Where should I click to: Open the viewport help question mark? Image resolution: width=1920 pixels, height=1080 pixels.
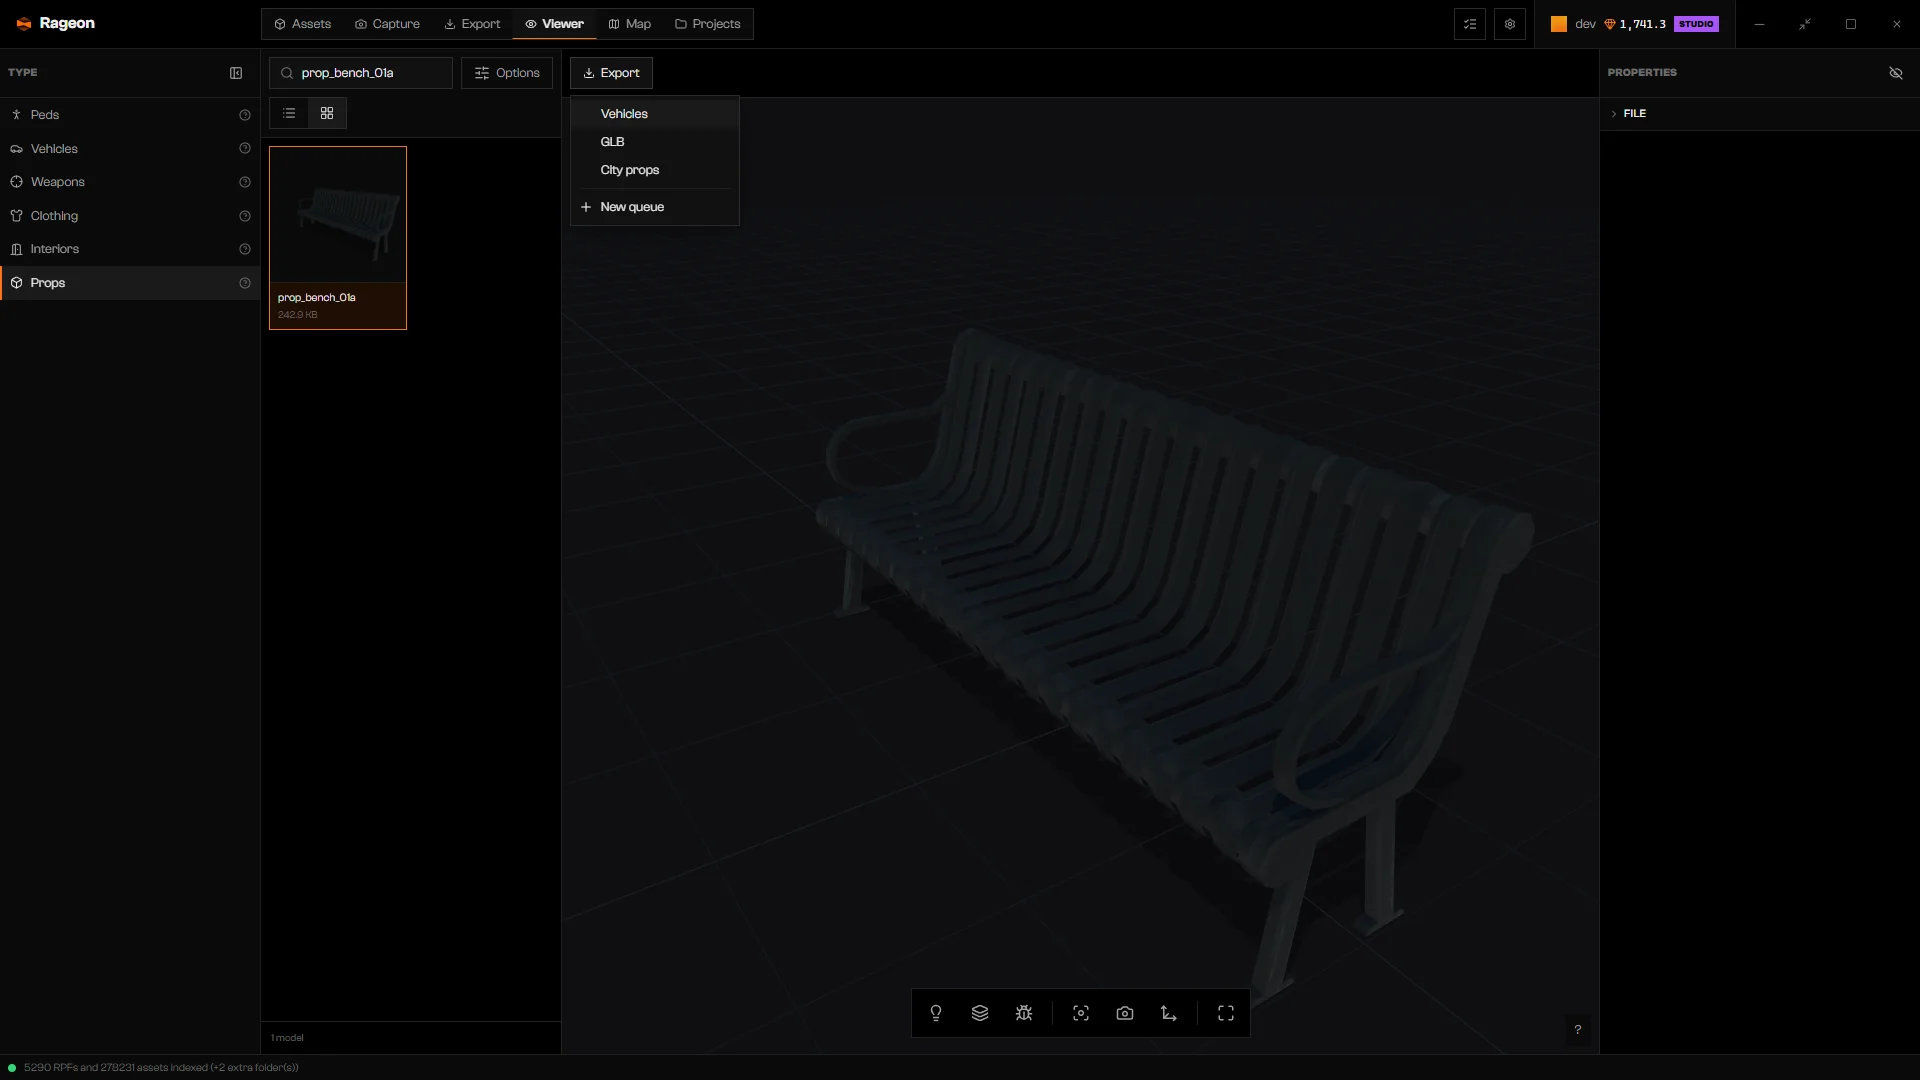pos(1578,1030)
